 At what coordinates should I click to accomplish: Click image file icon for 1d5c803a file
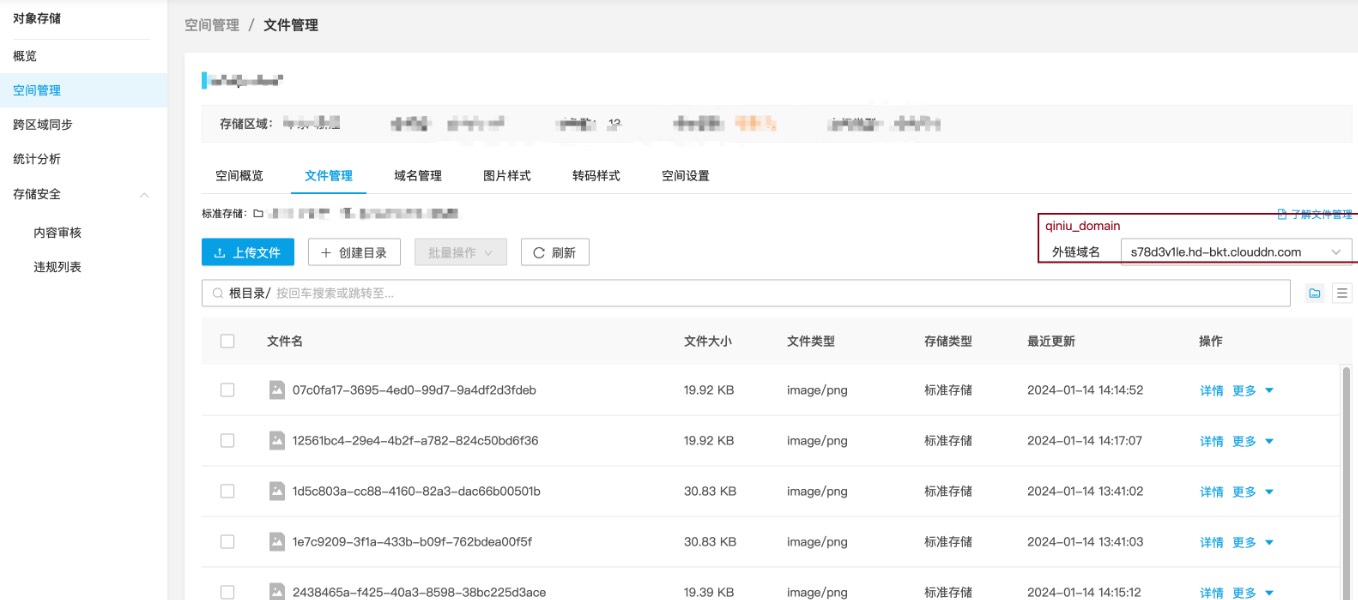[x=277, y=491]
